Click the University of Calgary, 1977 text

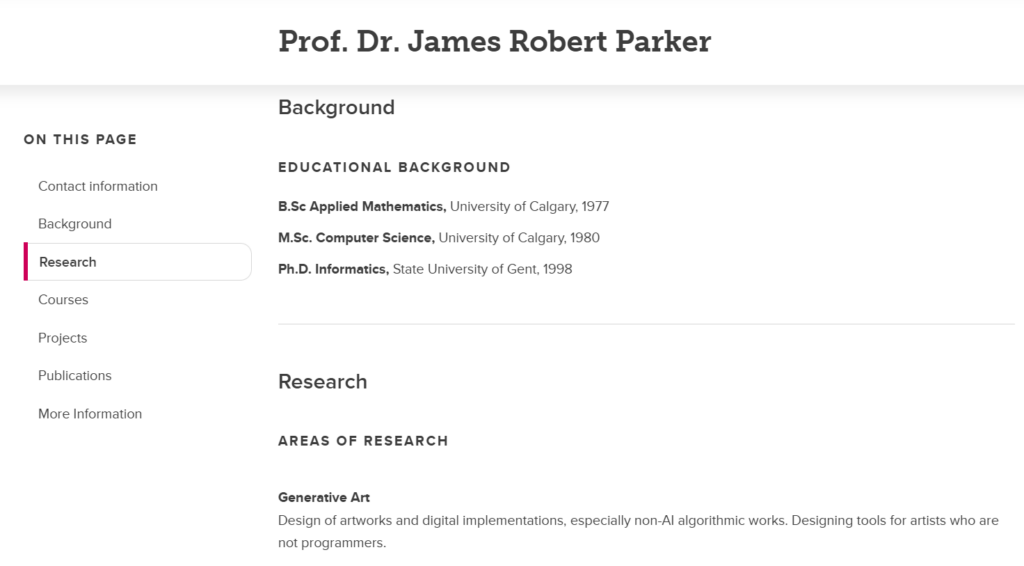pos(529,207)
